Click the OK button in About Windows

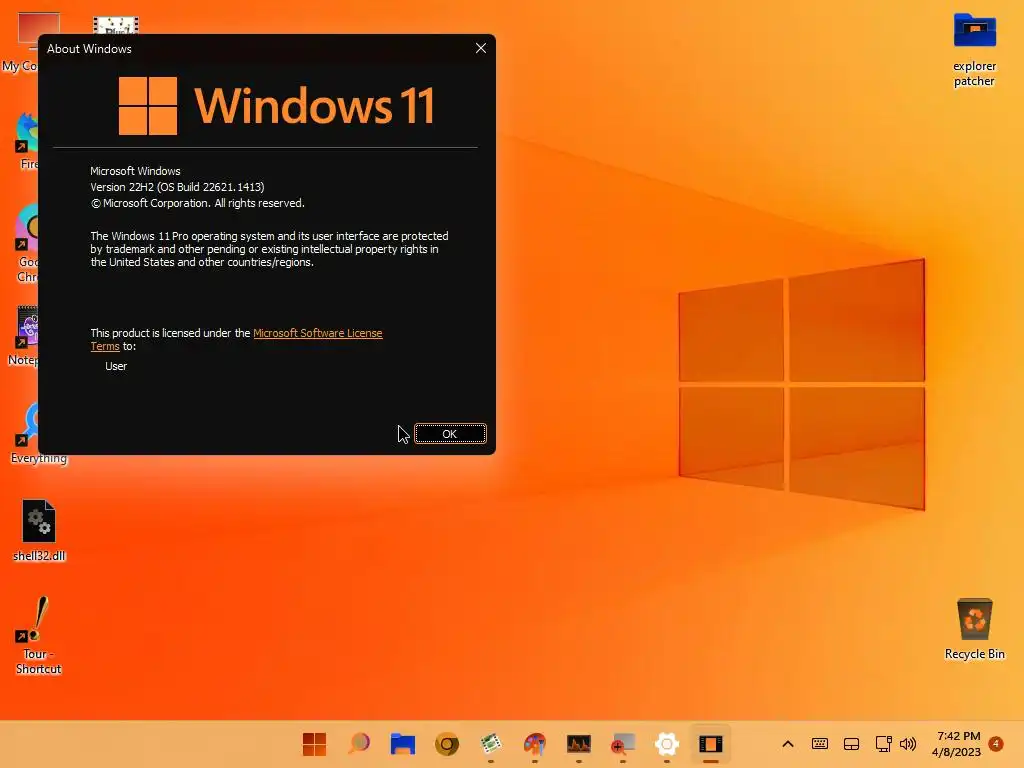(450, 434)
